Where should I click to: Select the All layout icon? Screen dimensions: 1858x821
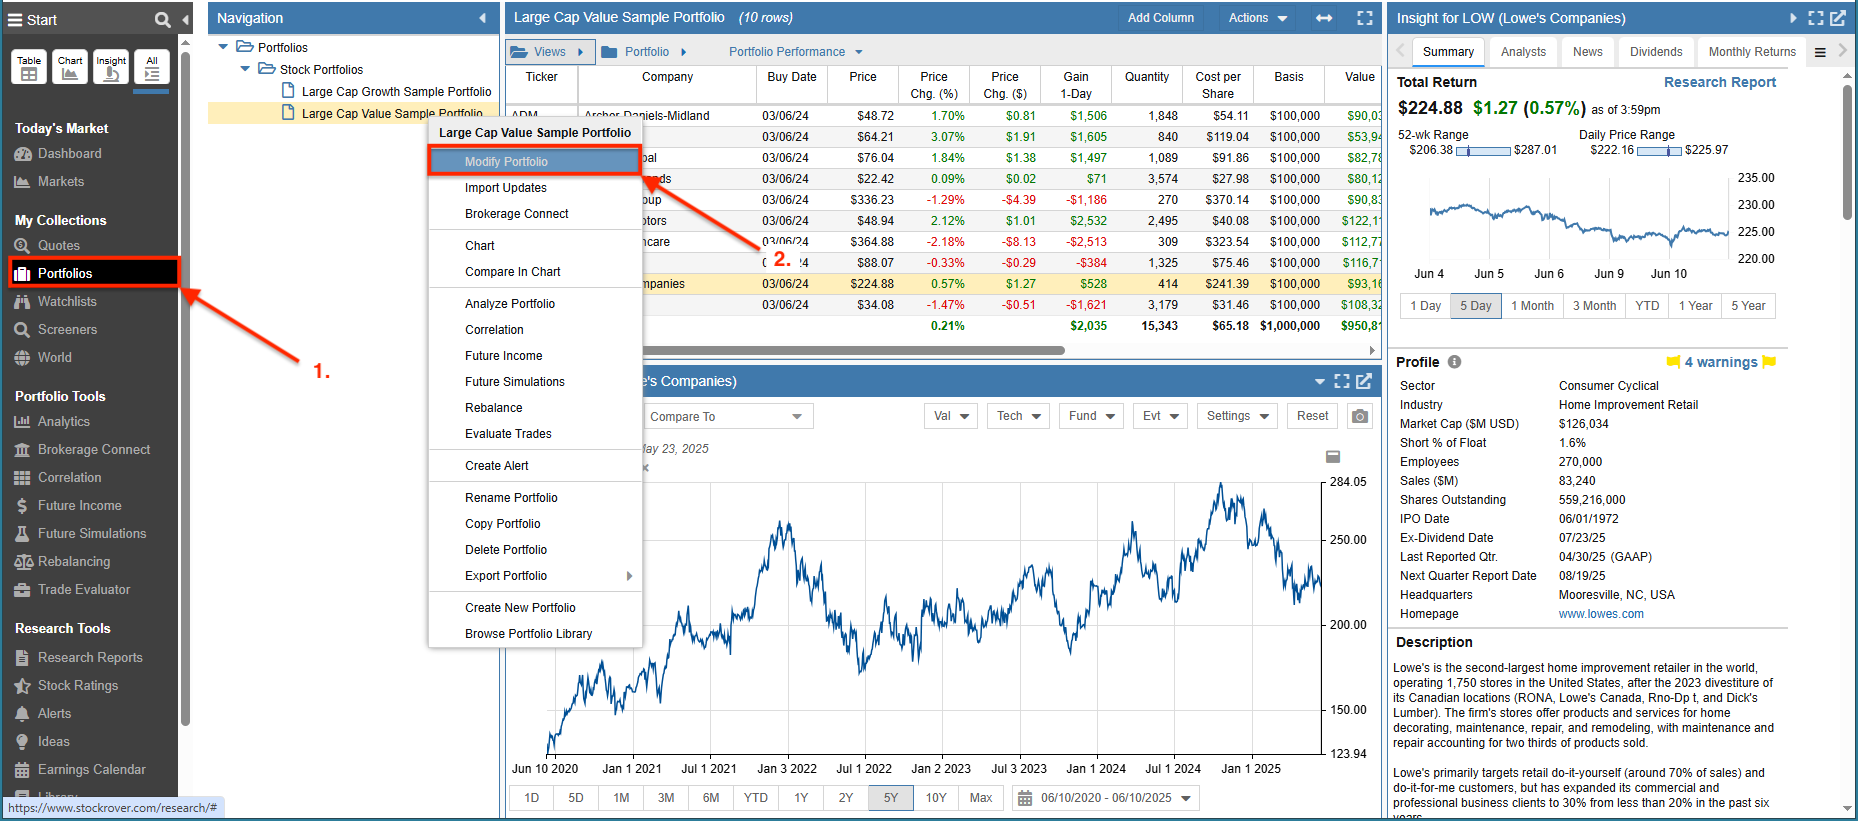(x=152, y=67)
